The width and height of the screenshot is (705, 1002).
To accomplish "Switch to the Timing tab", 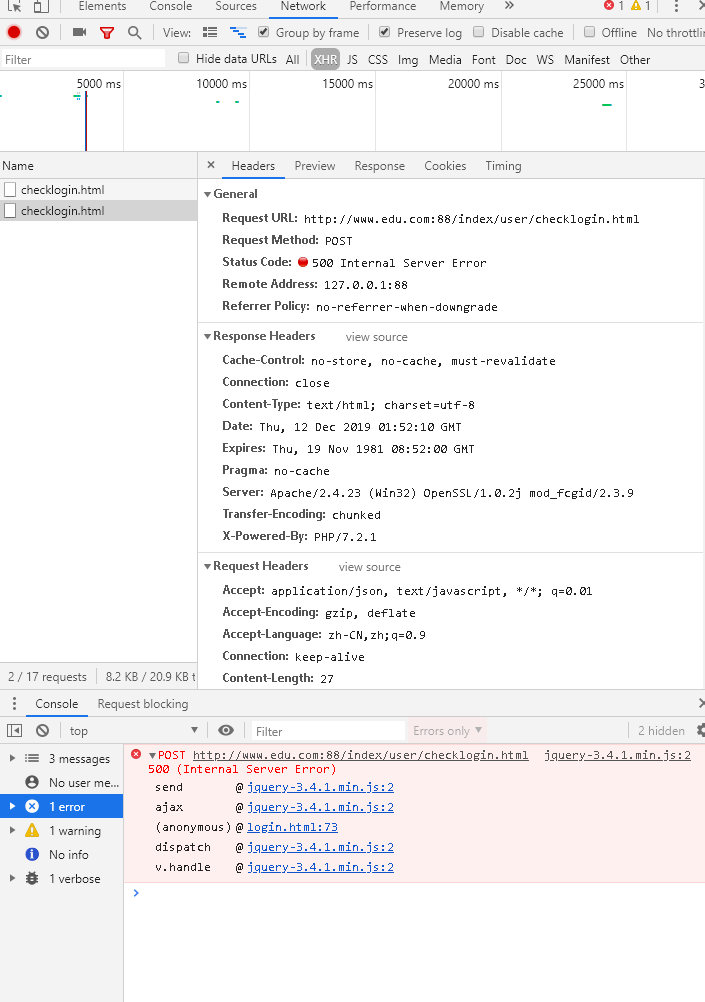I will pos(503,166).
